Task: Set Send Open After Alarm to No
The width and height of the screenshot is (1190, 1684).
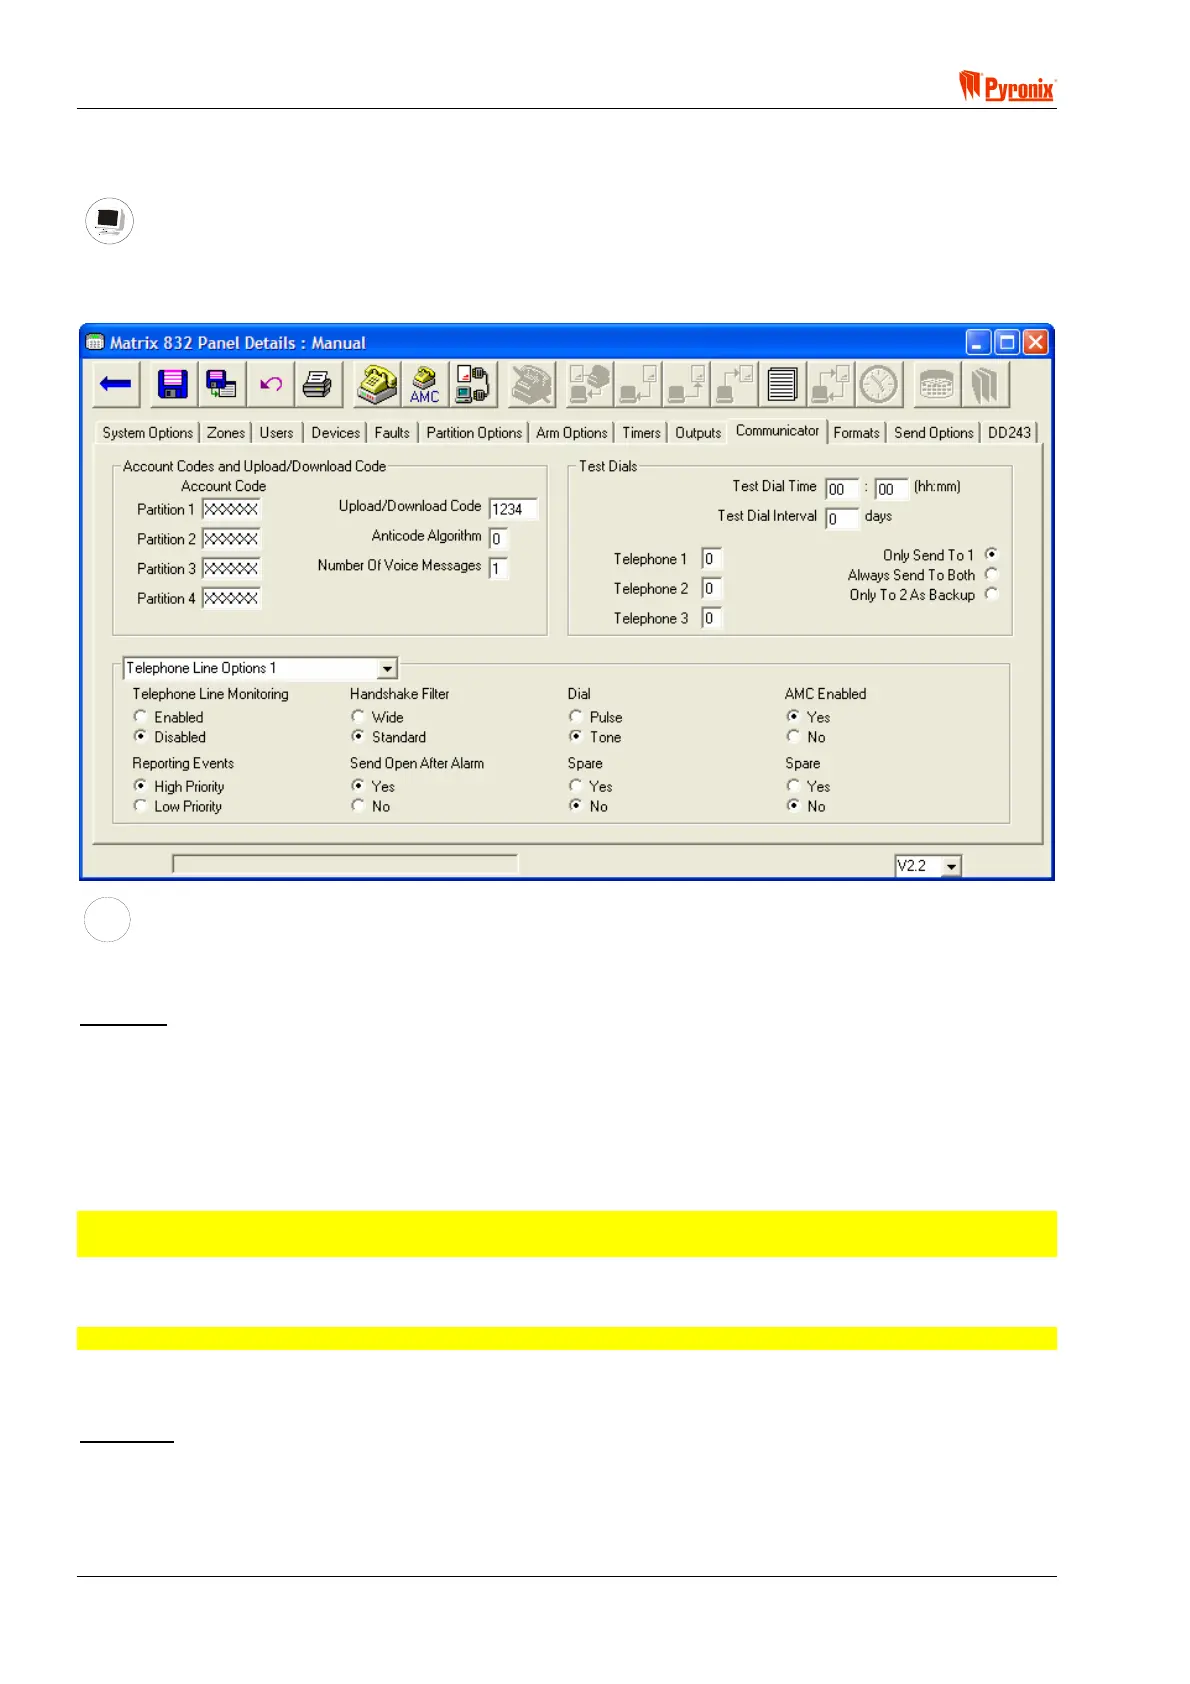Action: pos(358,806)
